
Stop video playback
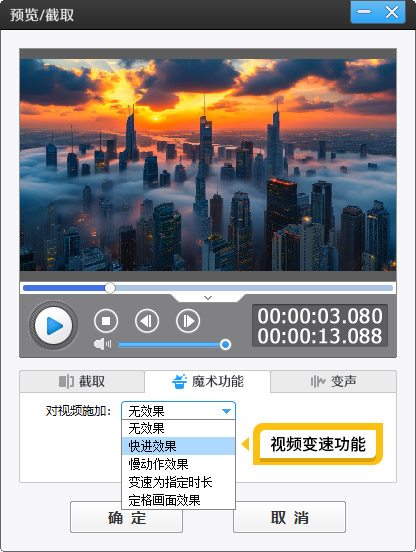point(106,321)
